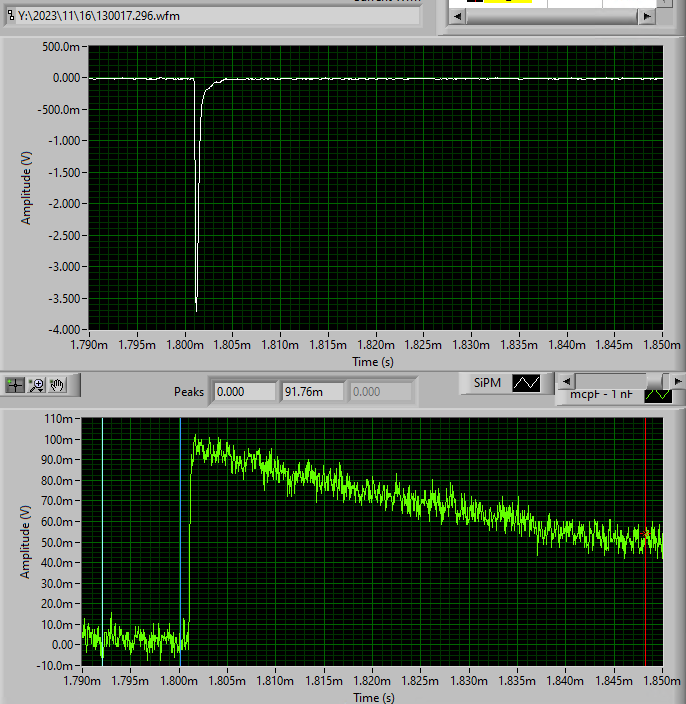686x704 pixels.
Task: Click left arrow of top table scrollbar
Action: (457, 17)
